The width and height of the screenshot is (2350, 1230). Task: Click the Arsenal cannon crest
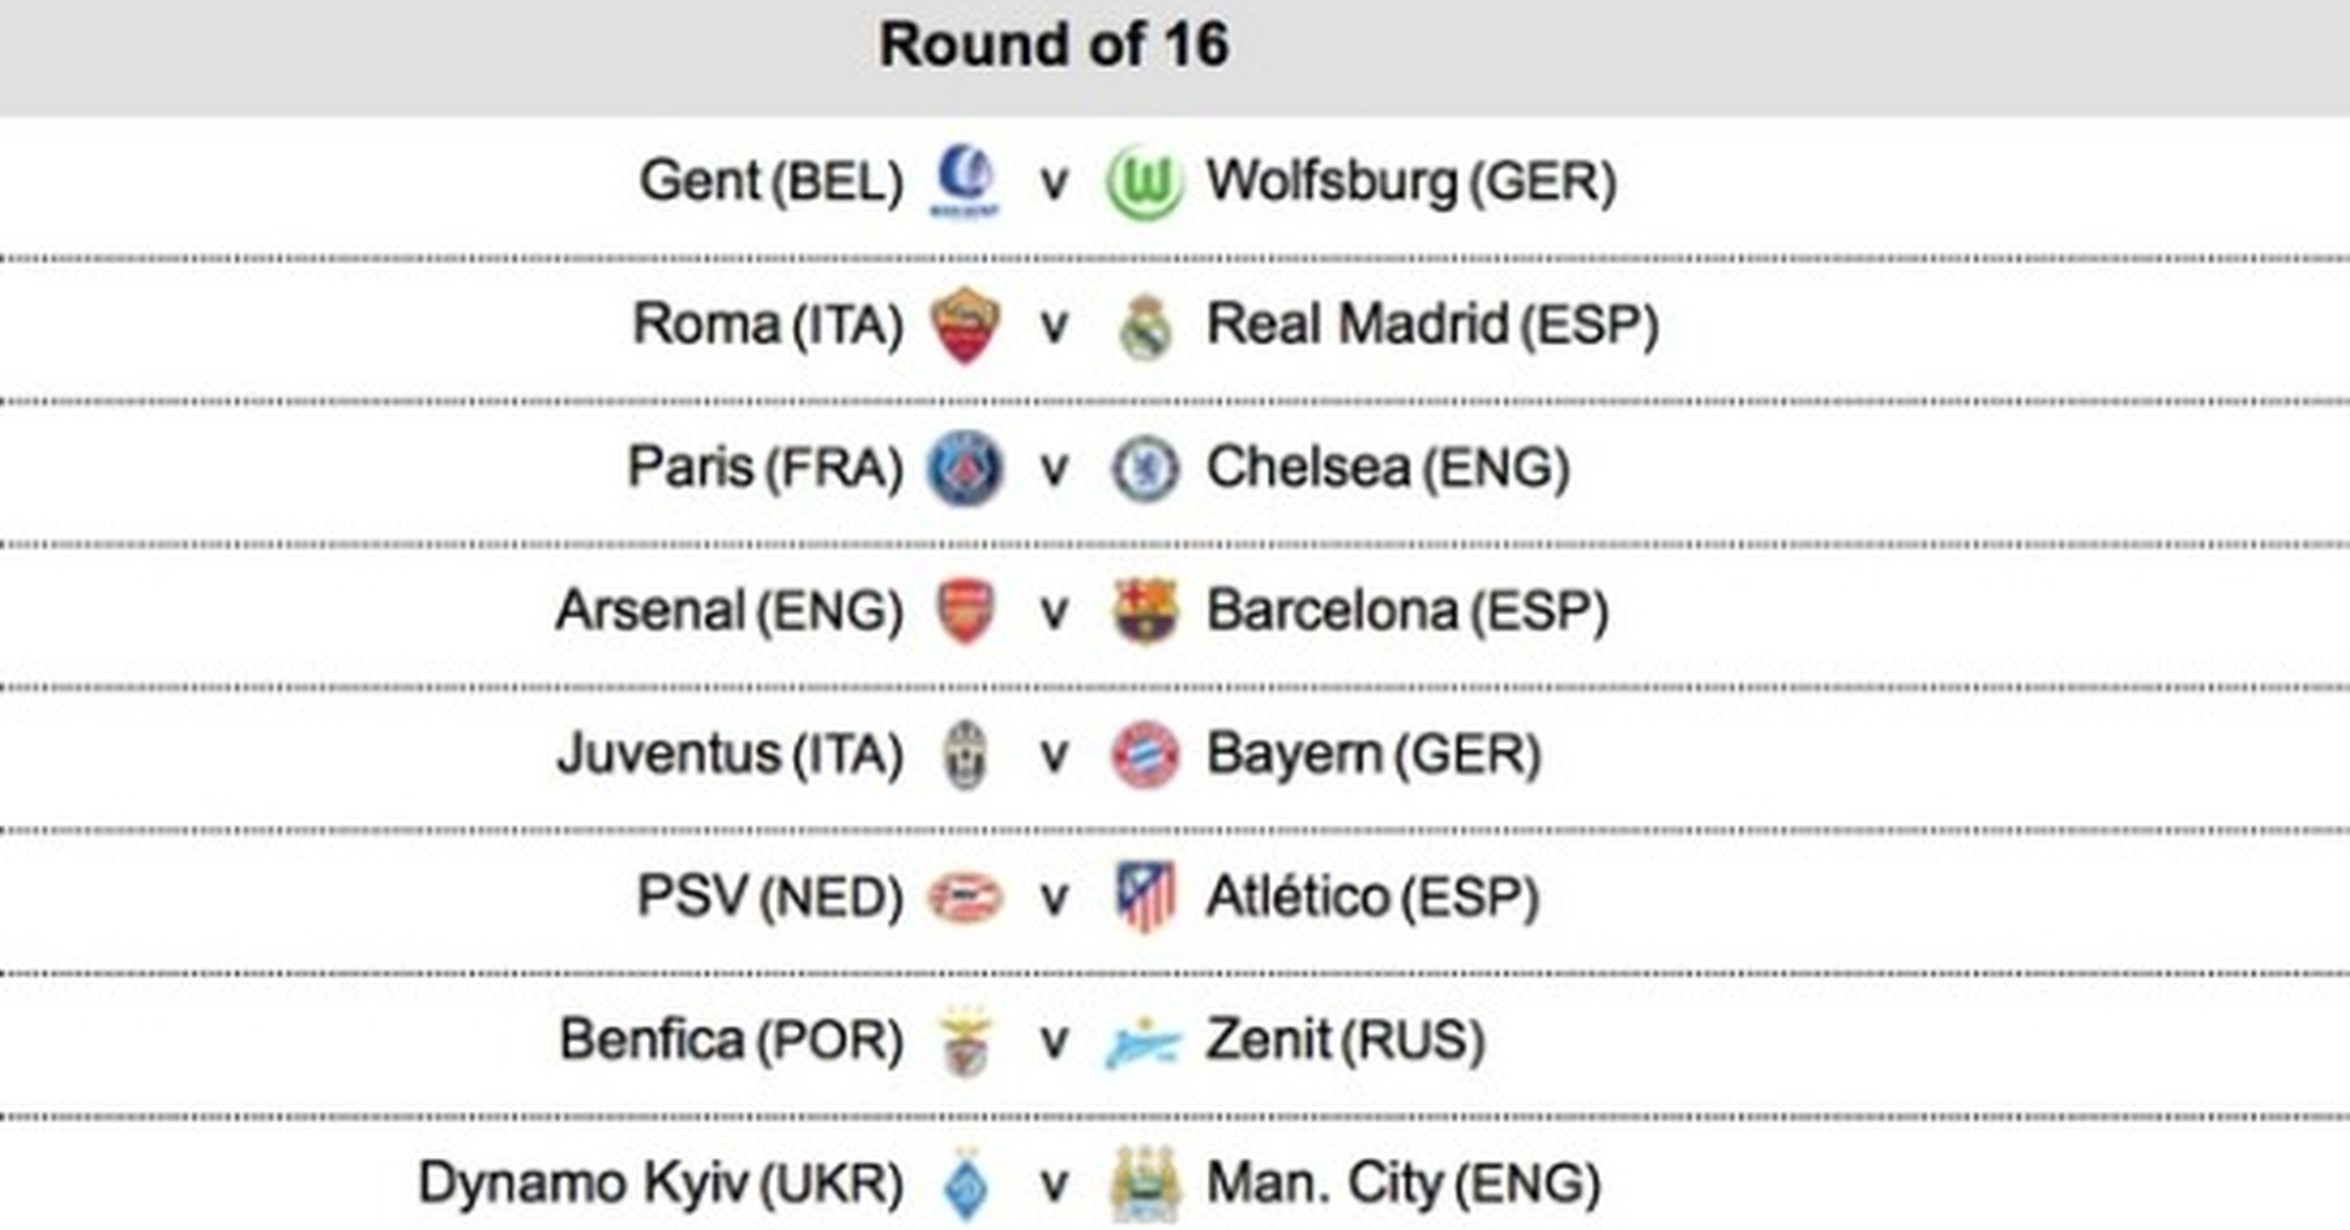[965, 611]
